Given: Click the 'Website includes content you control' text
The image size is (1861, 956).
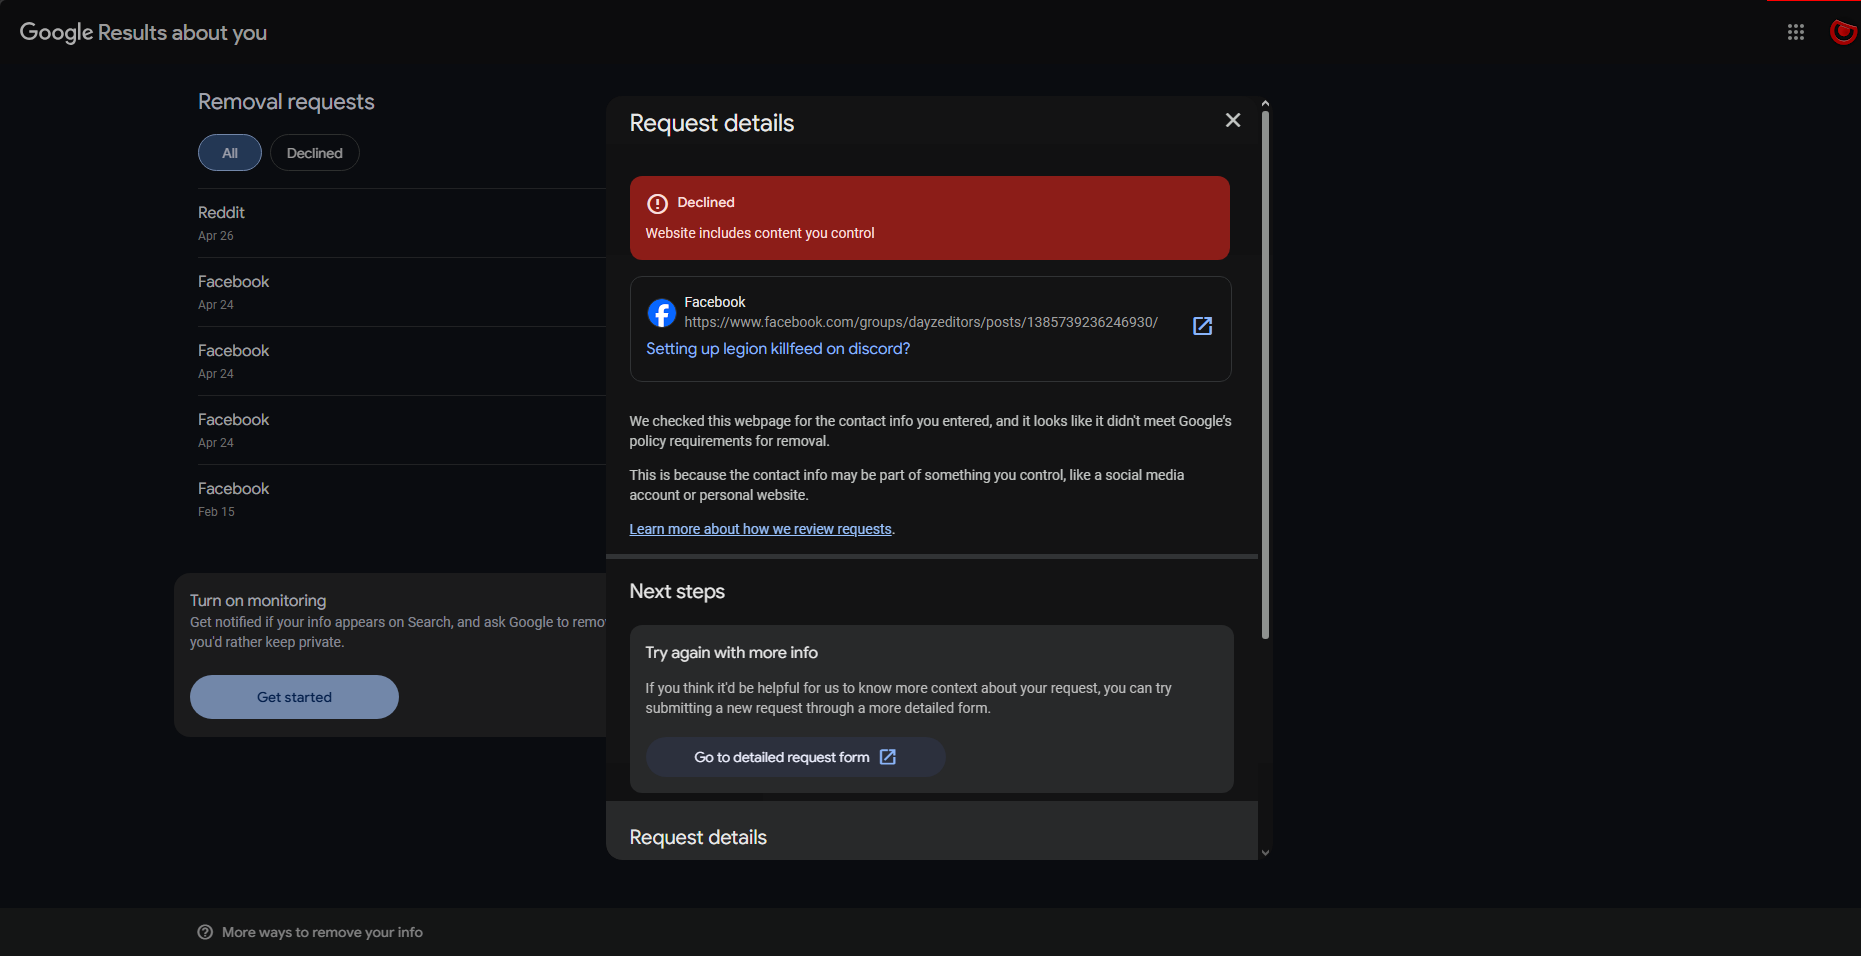Looking at the screenshot, I should (x=760, y=233).
